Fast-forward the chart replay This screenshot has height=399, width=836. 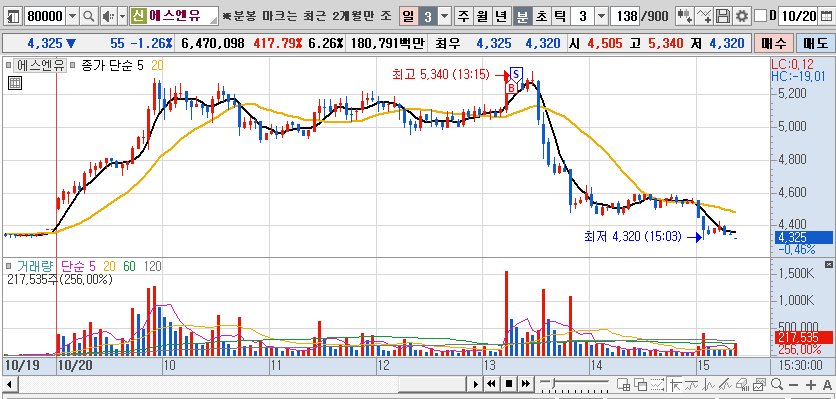pos(526,384)
